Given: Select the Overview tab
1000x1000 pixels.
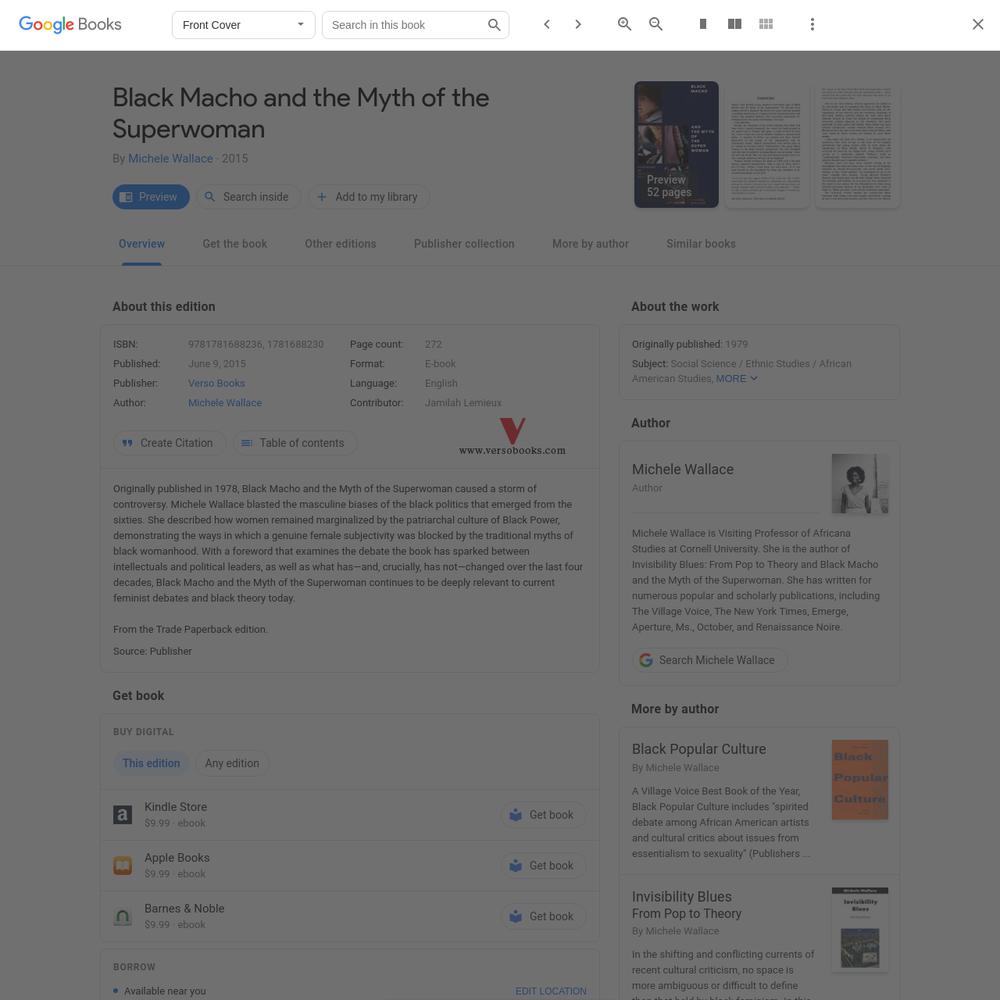Looking at the screenshot, I should (x=142, y=244).
